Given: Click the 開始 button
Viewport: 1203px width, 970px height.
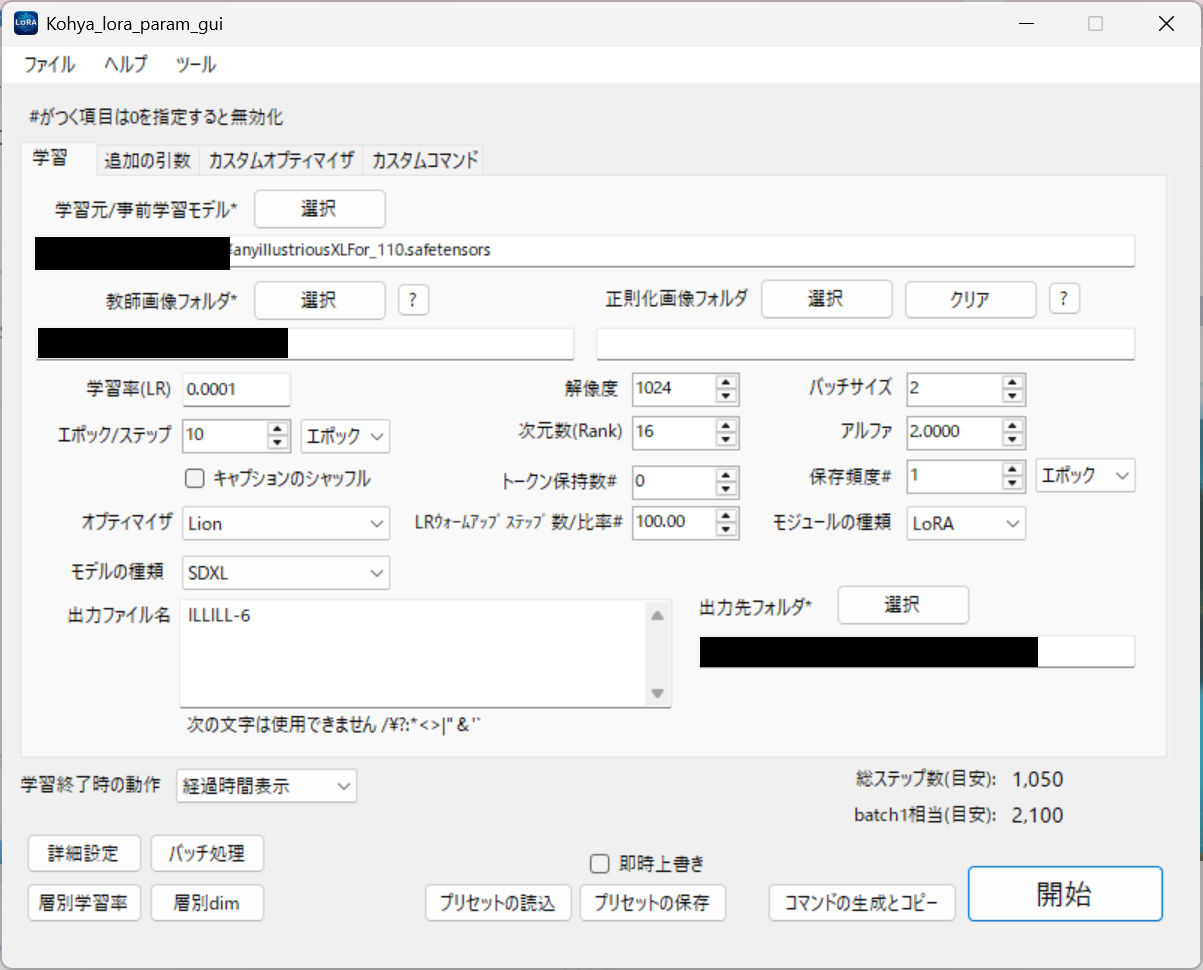Looking at the screenshot, I should pyautogui.click(x=1065, y=893).
